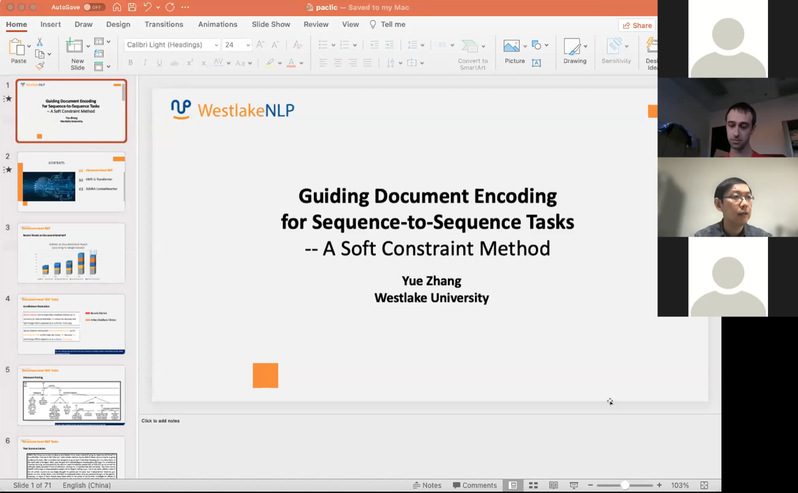Switch to the Slide Show tab

[x=271, y=24]
